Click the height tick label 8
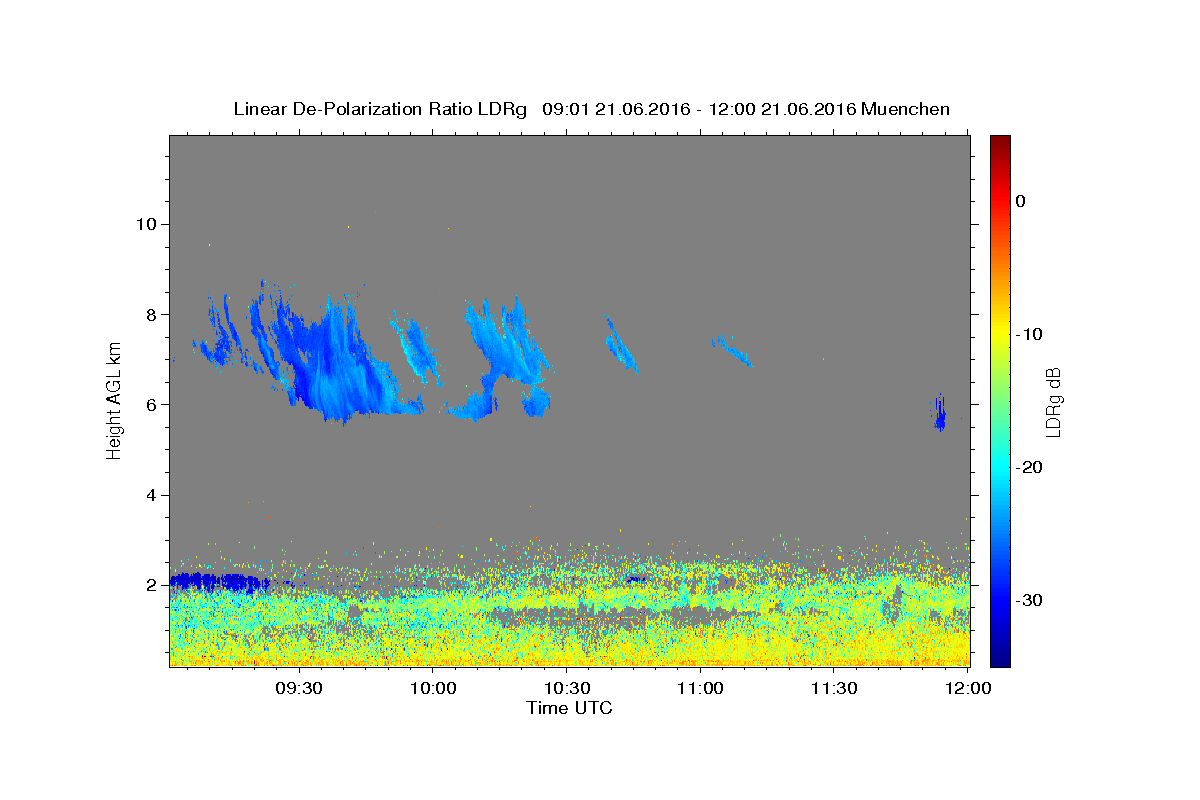 coord(150,314)
